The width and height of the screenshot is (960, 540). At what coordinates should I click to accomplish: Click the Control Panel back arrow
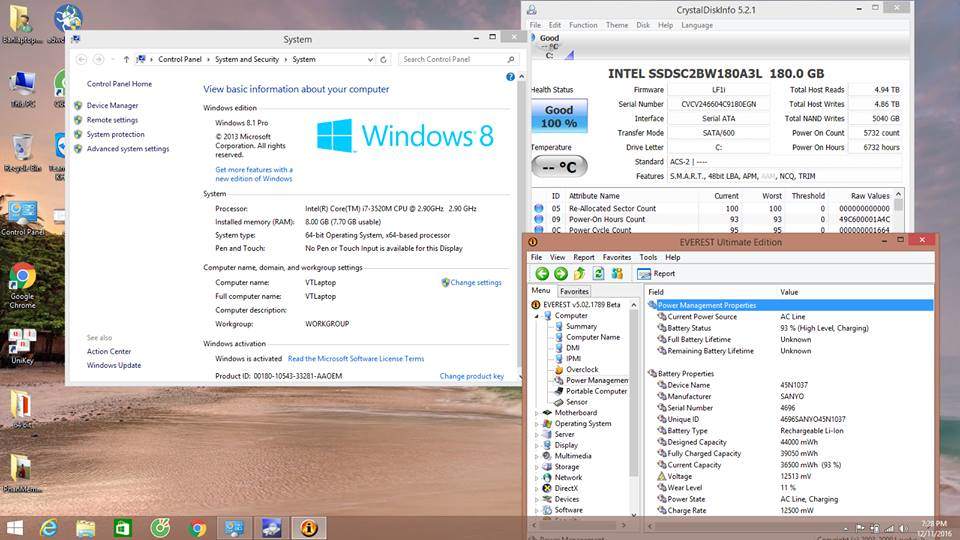click(x=81, y=59)
